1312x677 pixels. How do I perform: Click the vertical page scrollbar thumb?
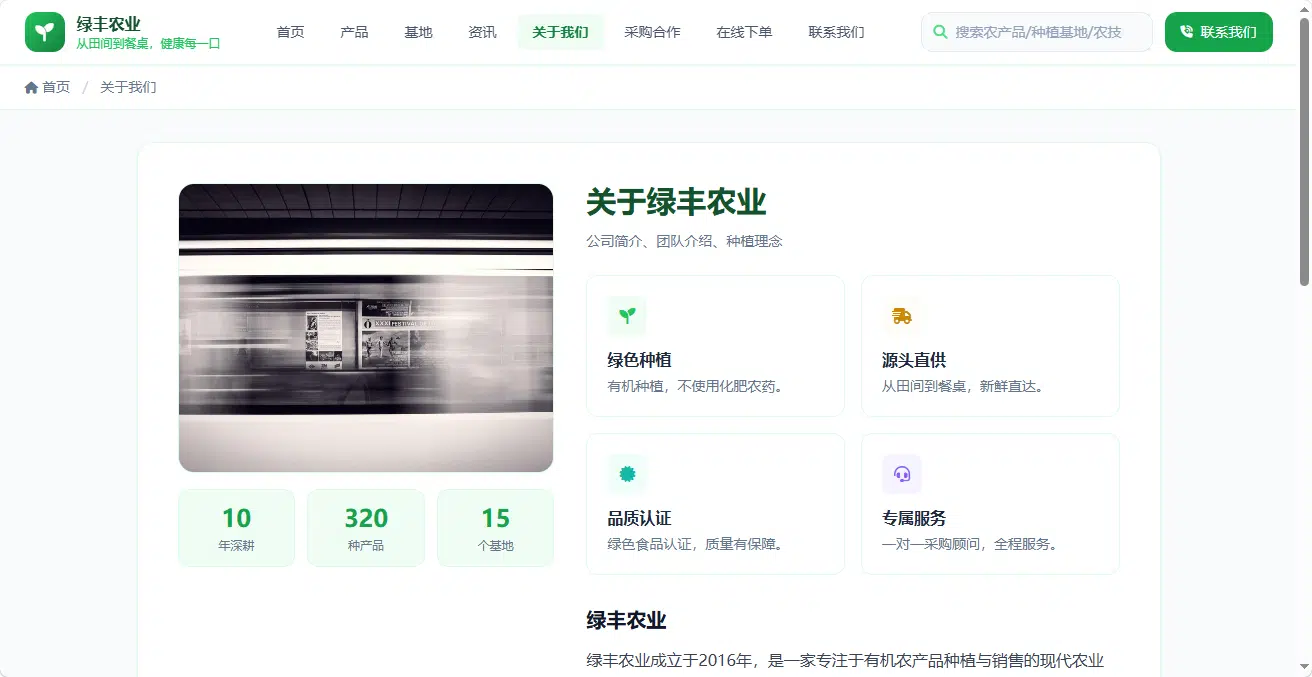coord(1305,150)
